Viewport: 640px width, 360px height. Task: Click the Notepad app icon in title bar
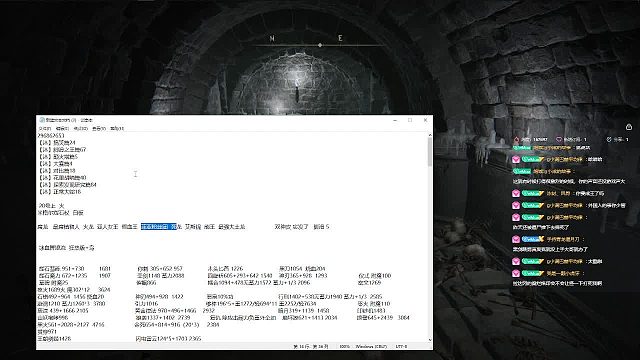click(42, 120)
